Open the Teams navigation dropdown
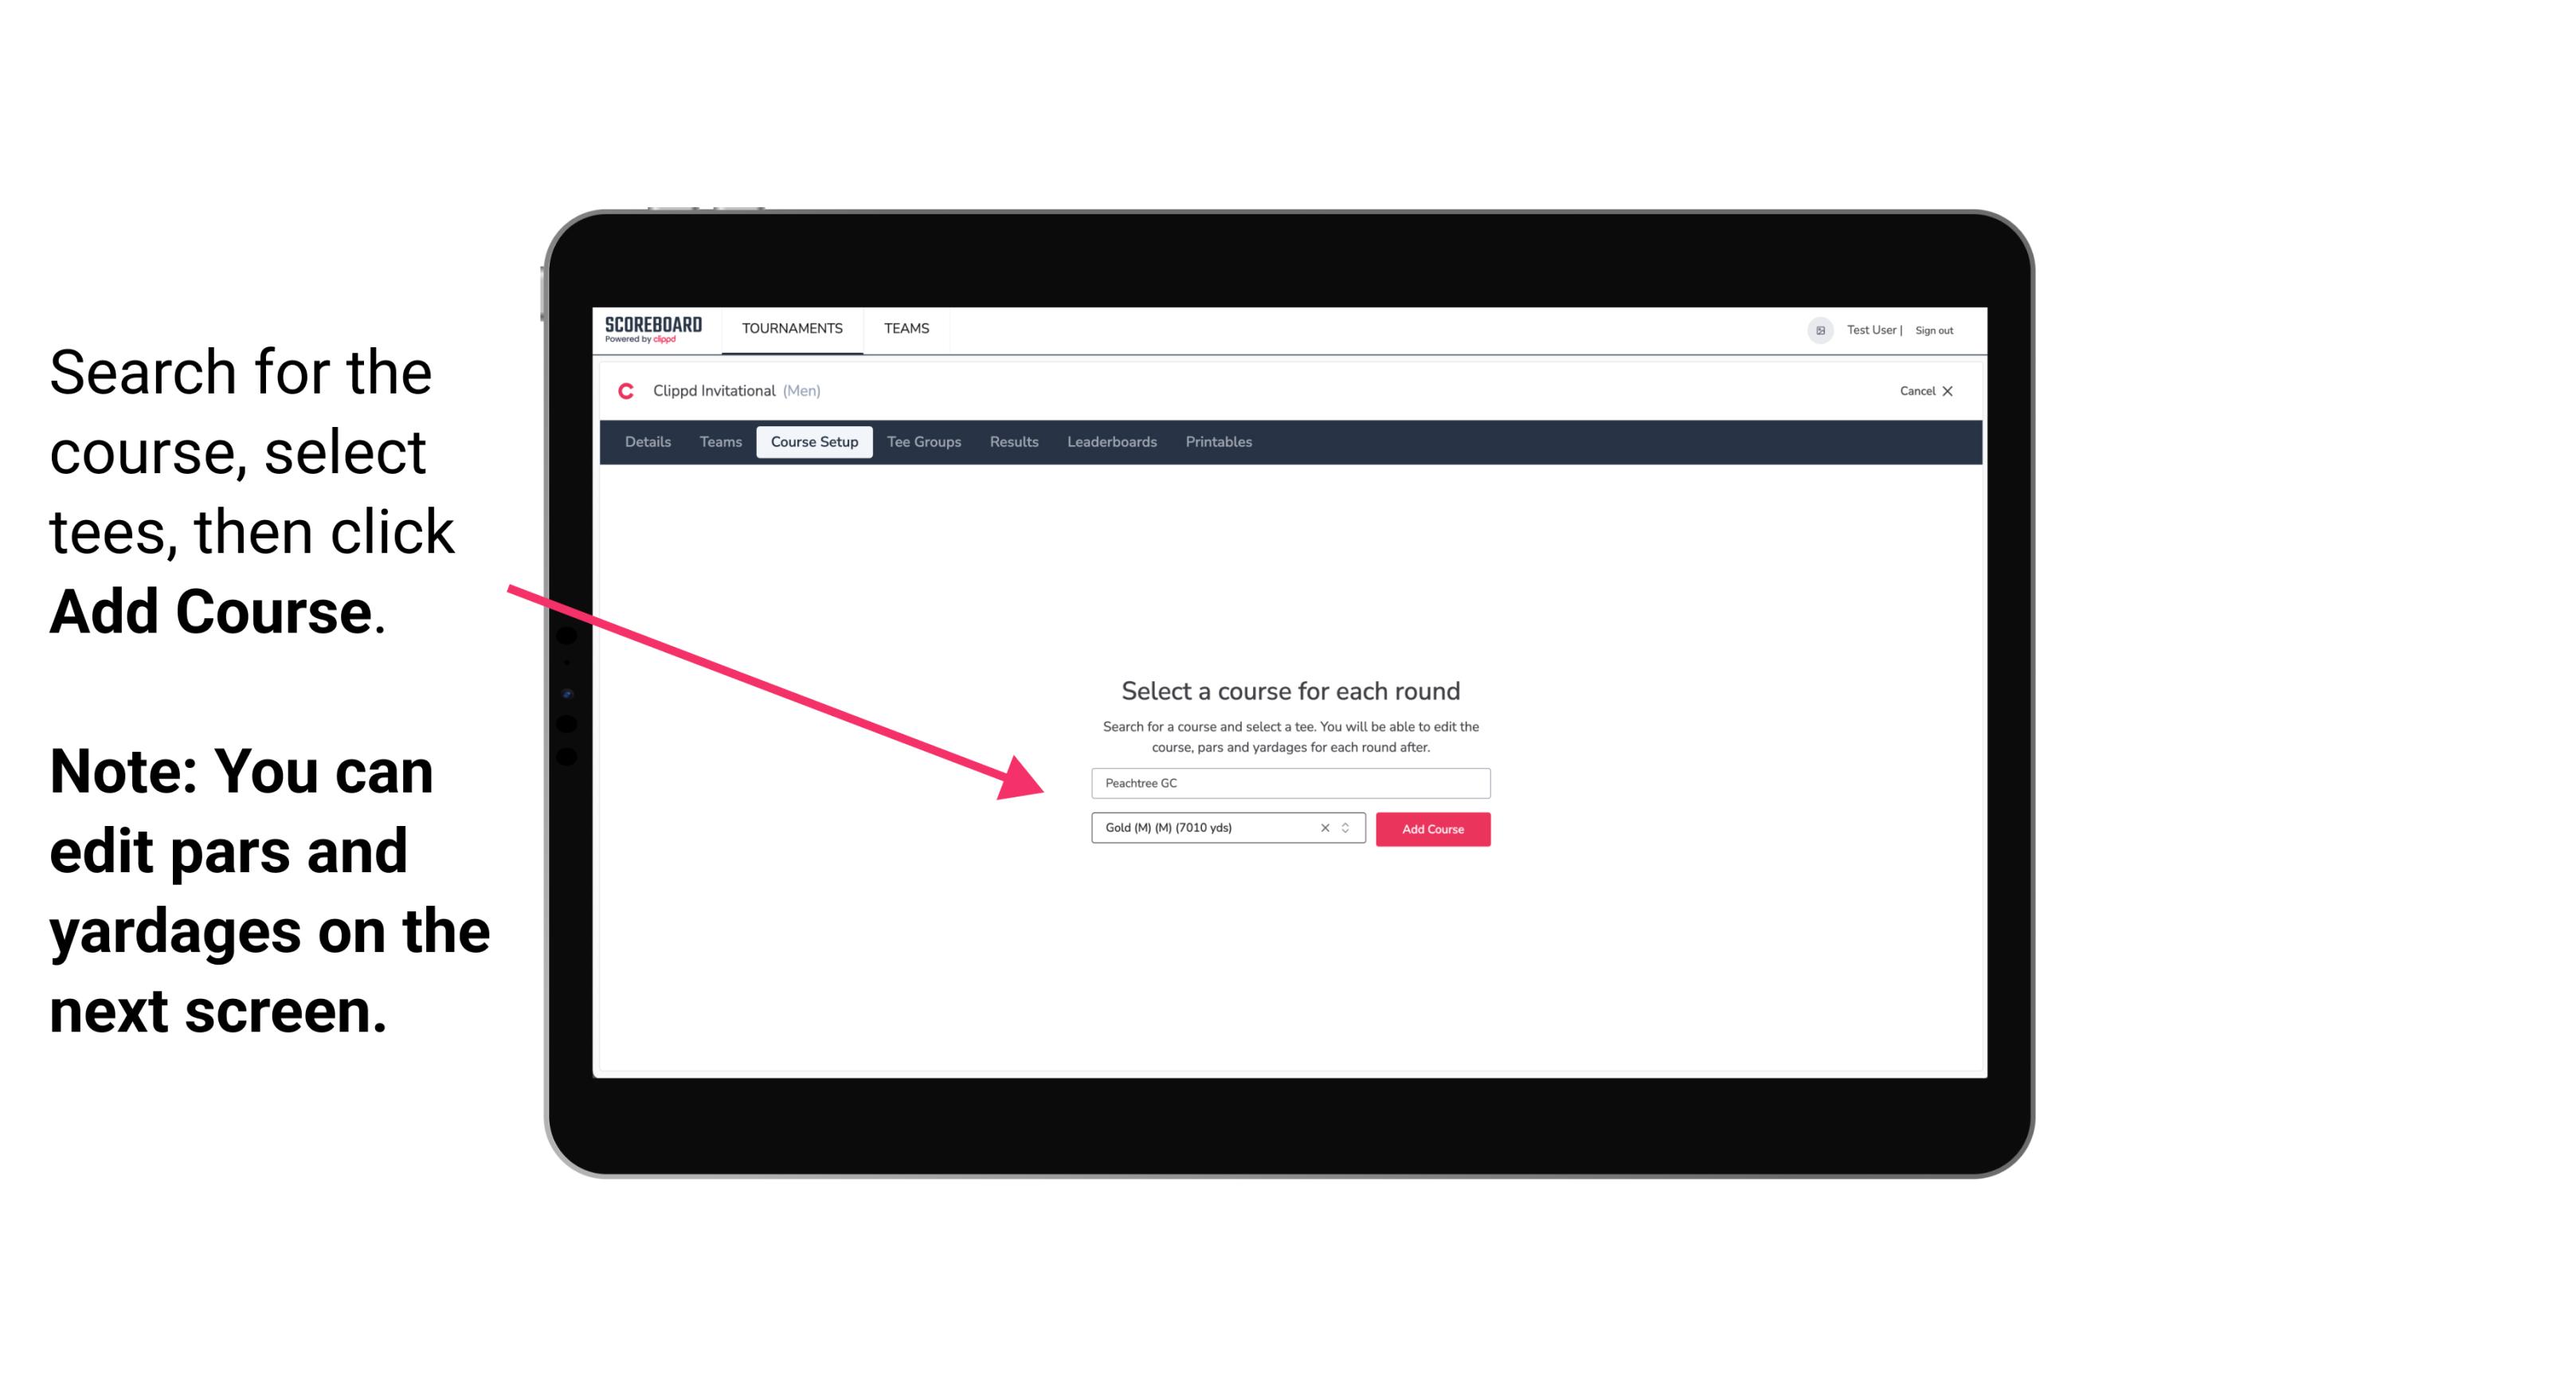Image resolution: width=2576 pixels, height=1386 pixels. [904, 327]
